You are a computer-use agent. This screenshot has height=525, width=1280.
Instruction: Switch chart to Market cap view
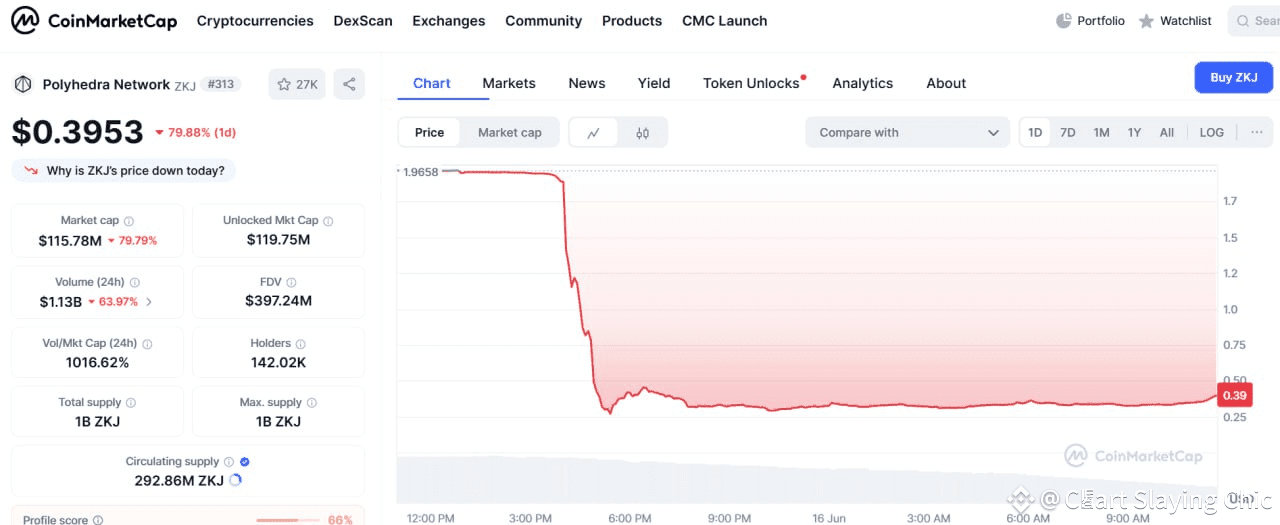(510, 132)
